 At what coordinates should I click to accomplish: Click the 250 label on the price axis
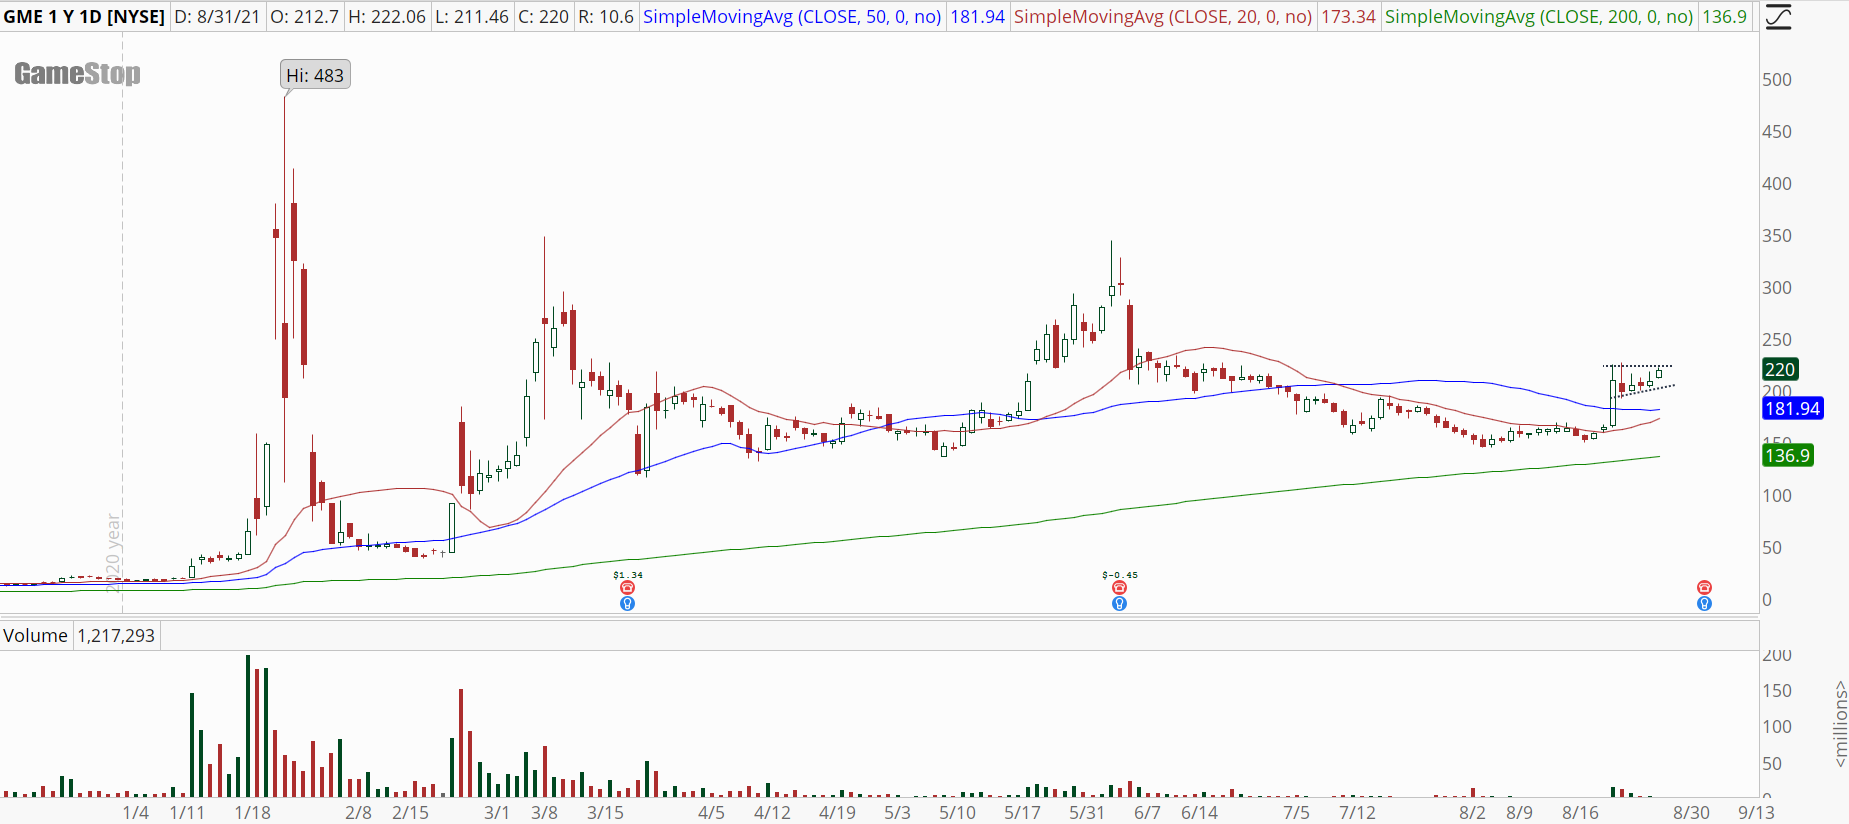coord(1777,340)
